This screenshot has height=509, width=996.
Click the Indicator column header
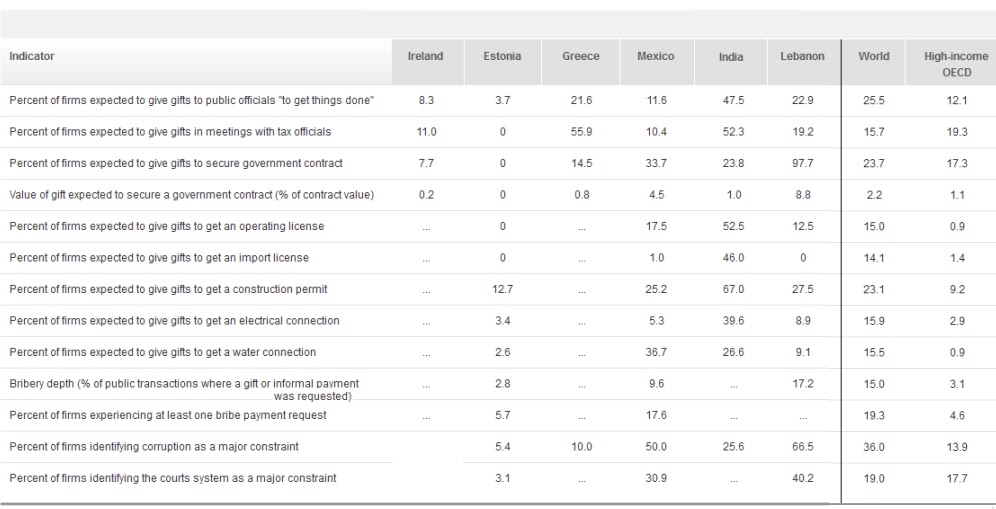32,57
